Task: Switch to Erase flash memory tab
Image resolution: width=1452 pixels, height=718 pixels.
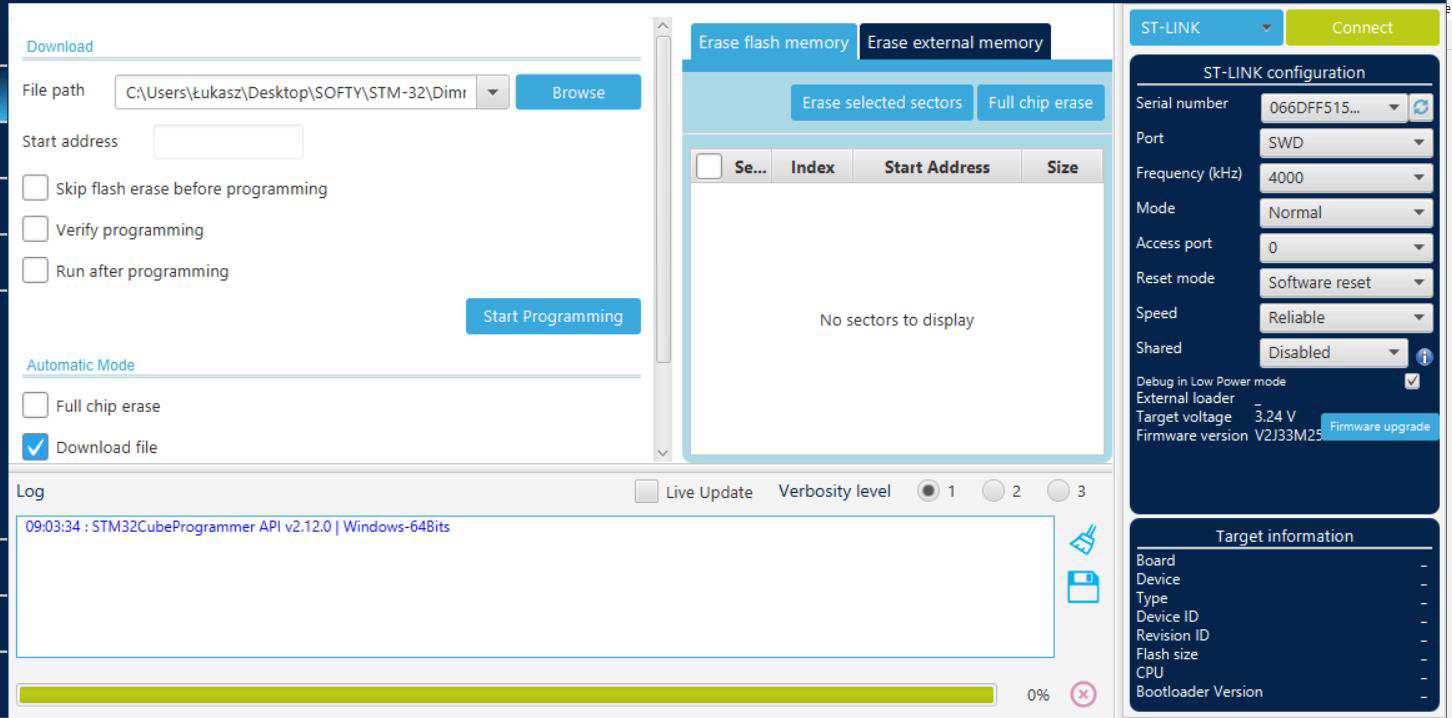Action: (x=773, y=42)
